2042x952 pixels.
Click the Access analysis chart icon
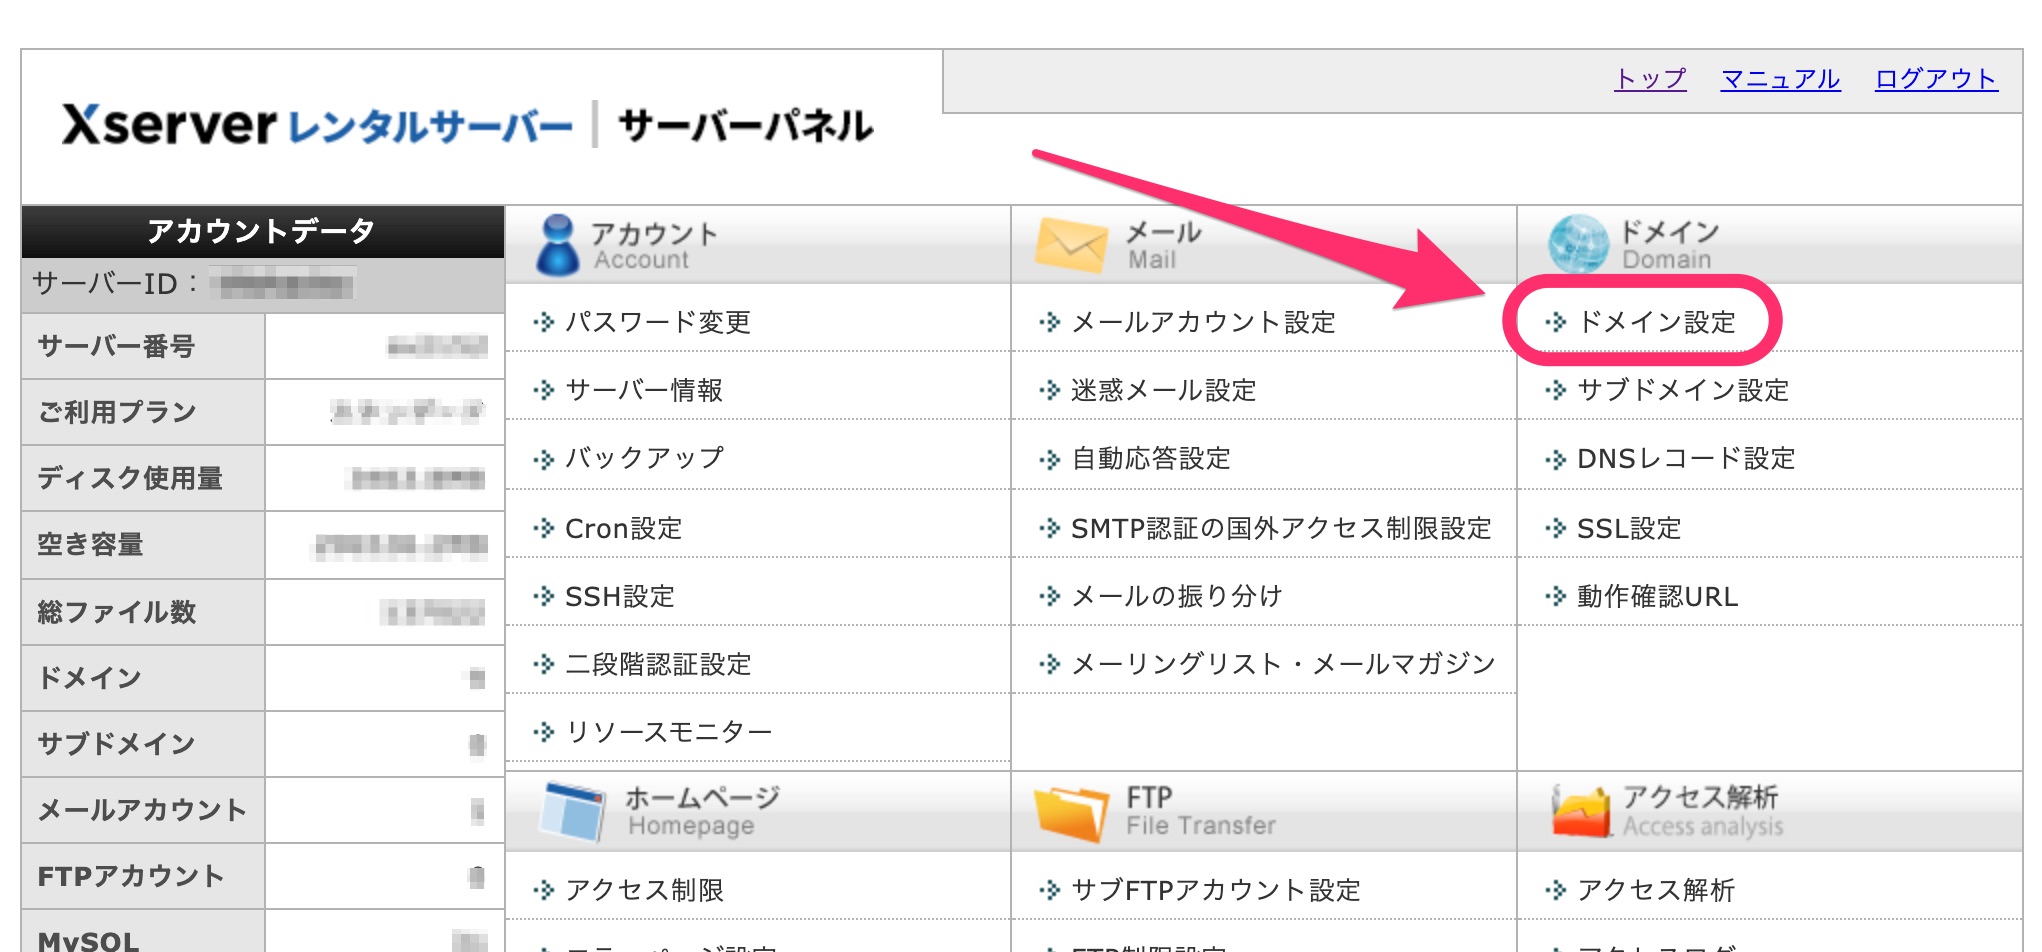coord(1581,811)
